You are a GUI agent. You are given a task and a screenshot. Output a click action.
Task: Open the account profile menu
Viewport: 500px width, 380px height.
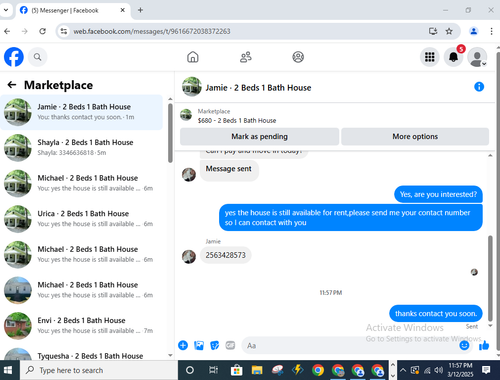[x=477, y=57]
